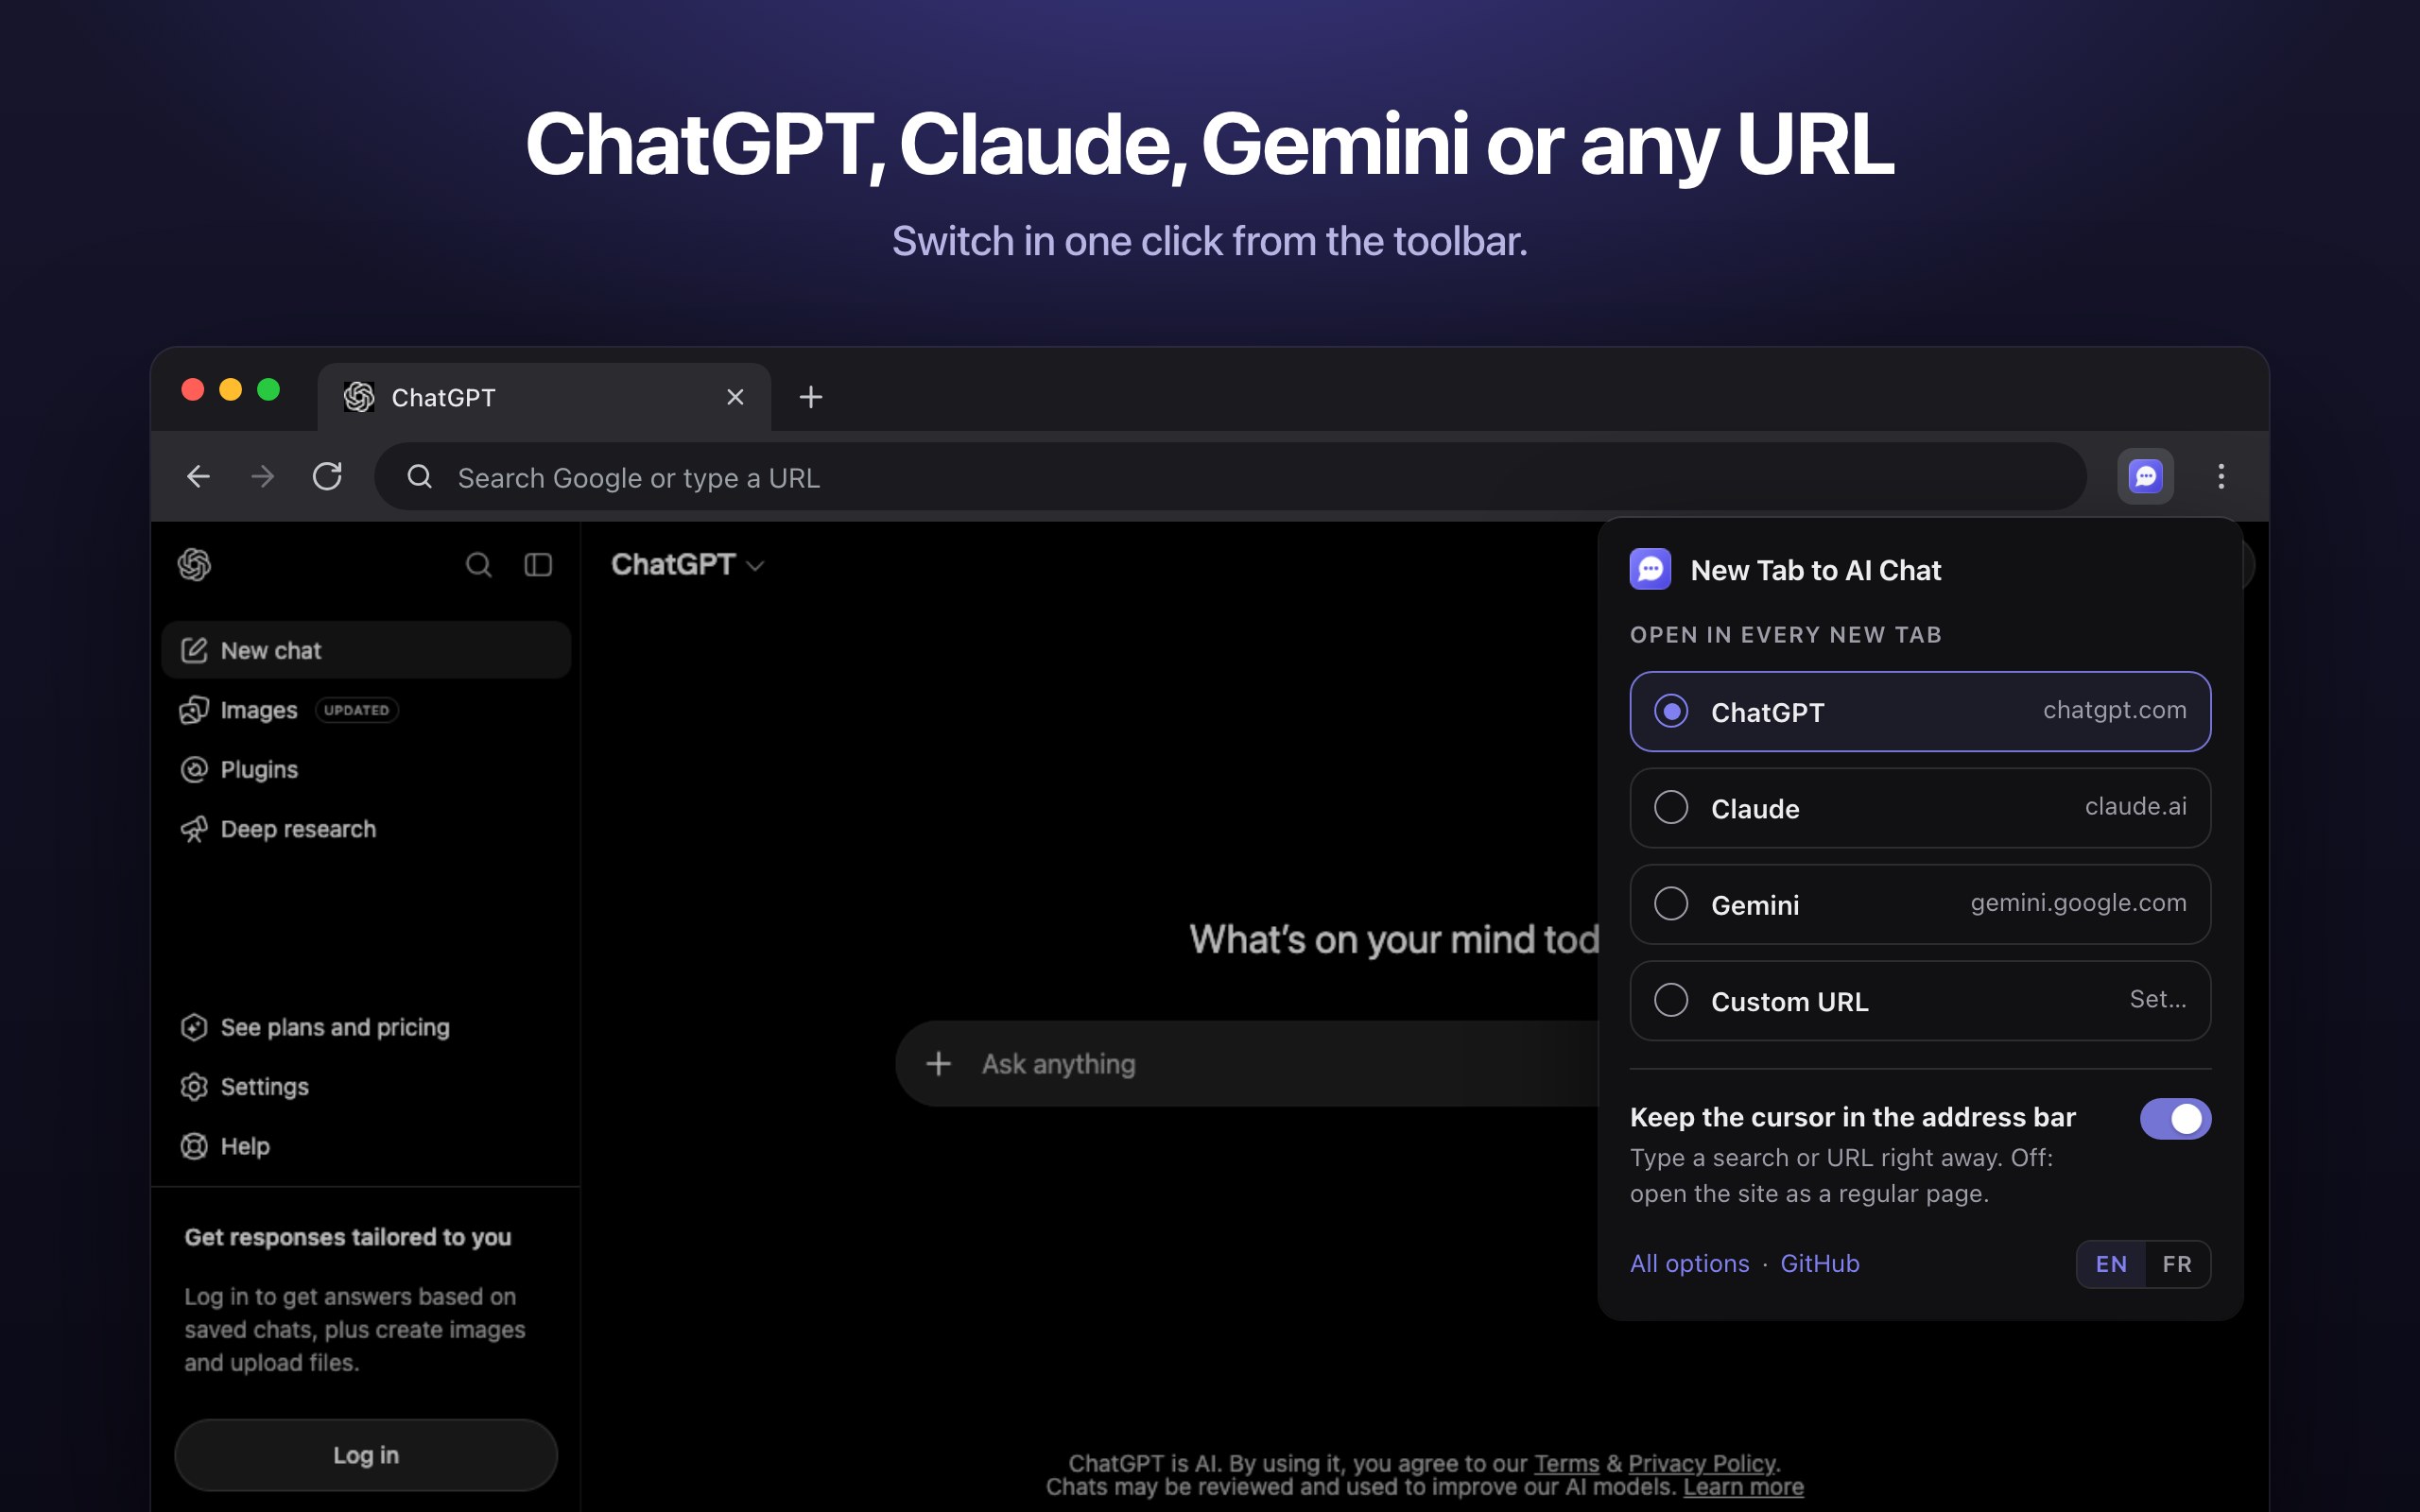This screenshot has width=2420, height=1512.
Task: Switch popup language to FR
Action: click(2177, 1264)
